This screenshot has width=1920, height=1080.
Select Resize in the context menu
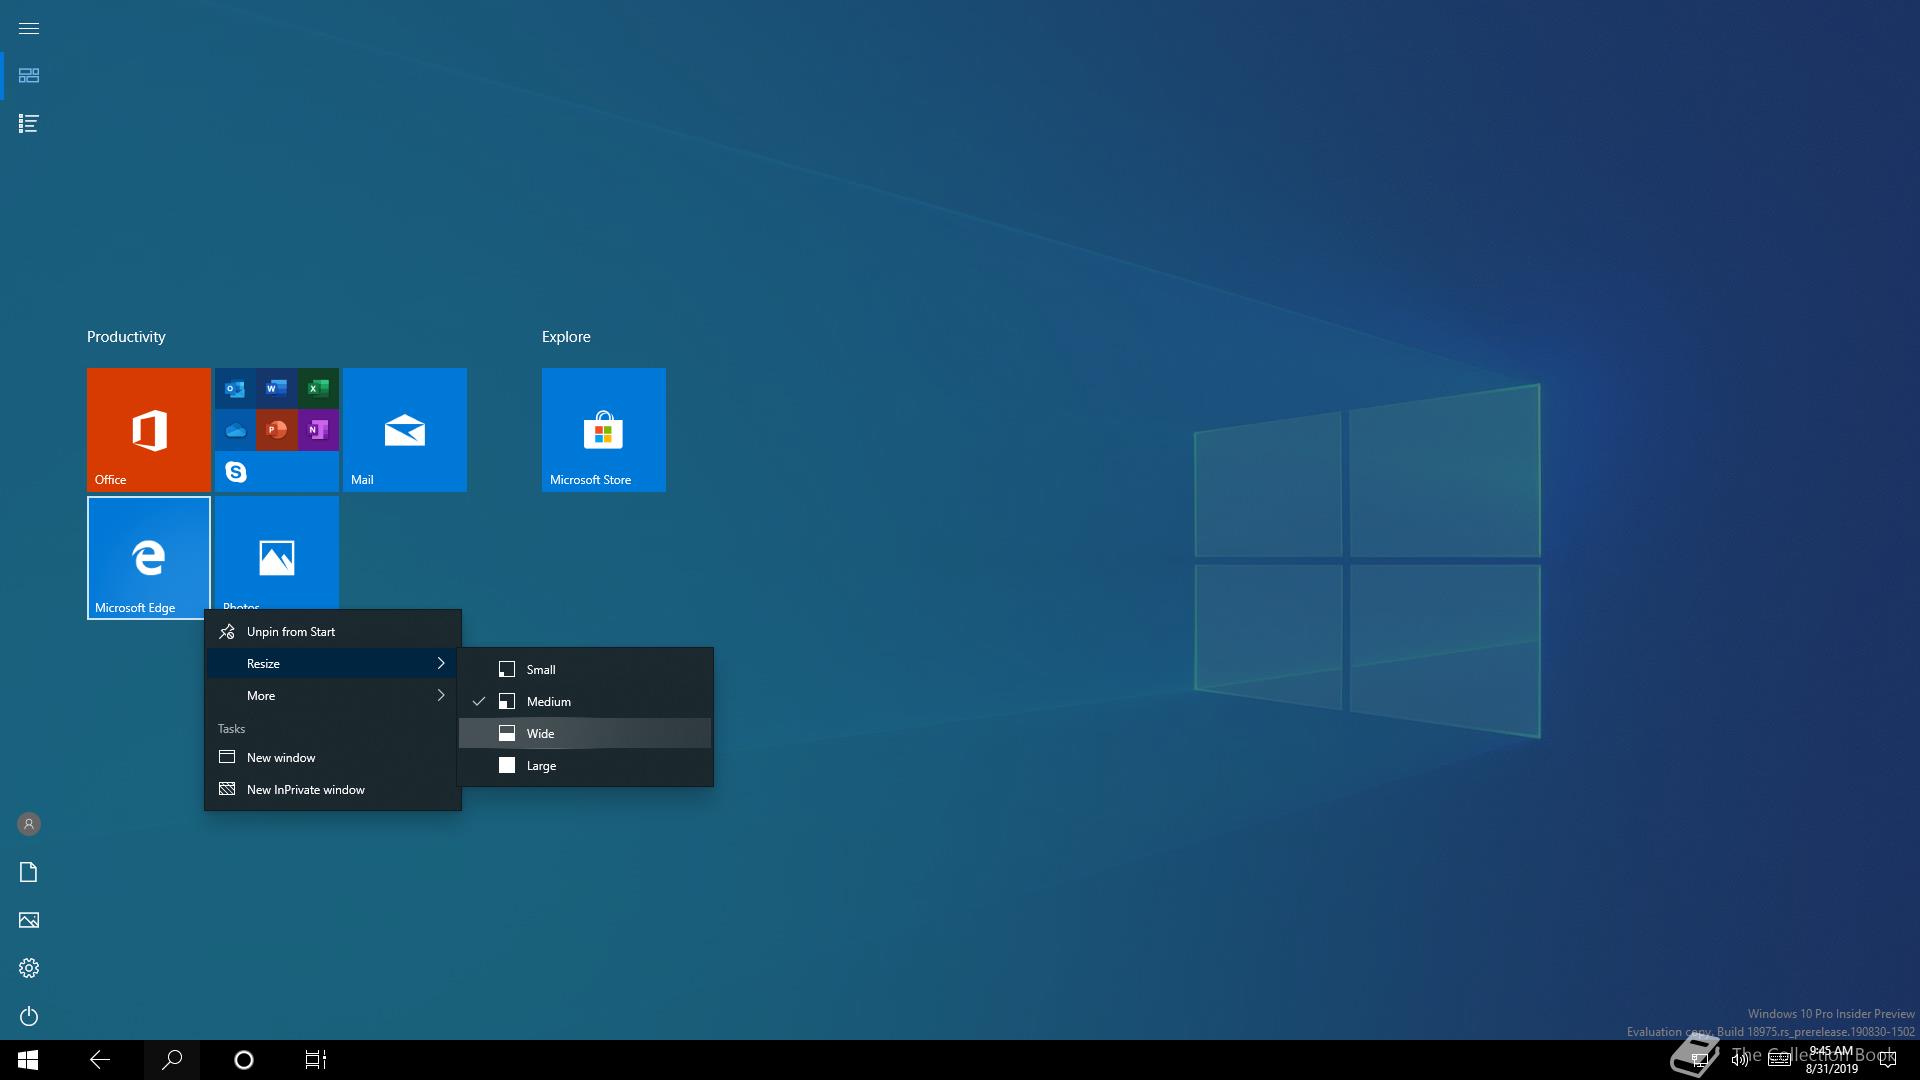[333, 664]
